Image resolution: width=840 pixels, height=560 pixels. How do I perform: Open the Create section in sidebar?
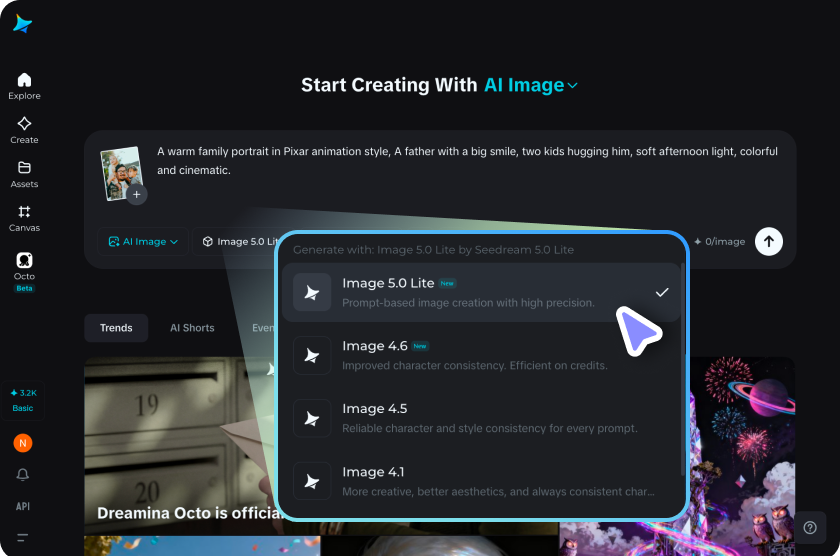(x=24, y=130)
